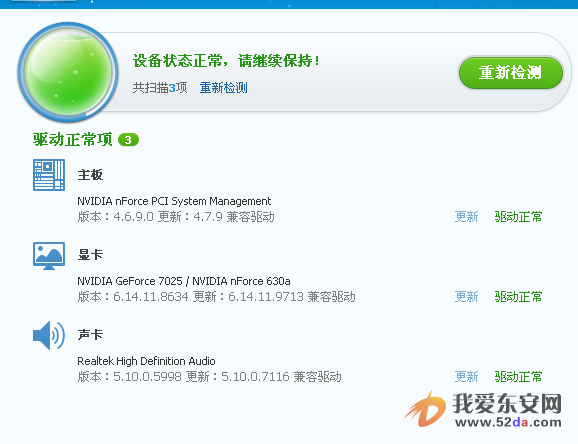
Task: Click the green 重新检测 button
Action: point(511,73)
